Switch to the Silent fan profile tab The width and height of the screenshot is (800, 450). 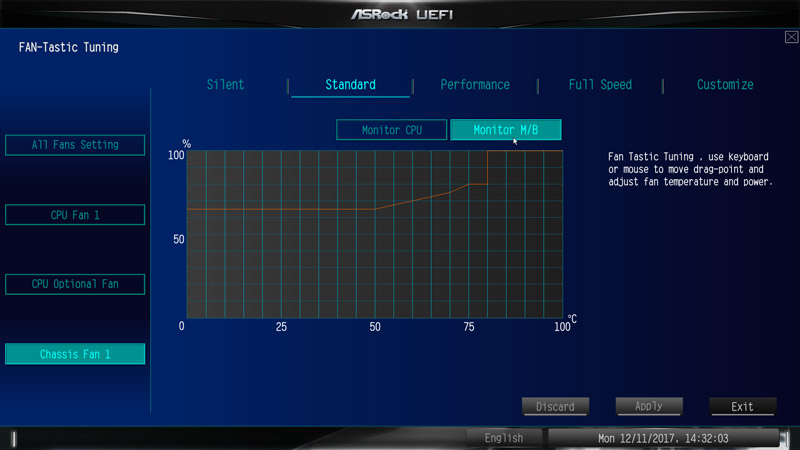[225, 85]
